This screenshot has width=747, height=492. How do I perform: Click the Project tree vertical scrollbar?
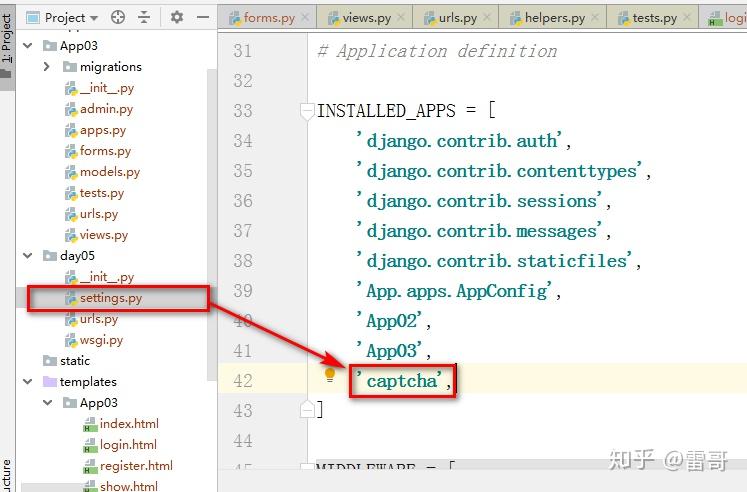(212, 224)
